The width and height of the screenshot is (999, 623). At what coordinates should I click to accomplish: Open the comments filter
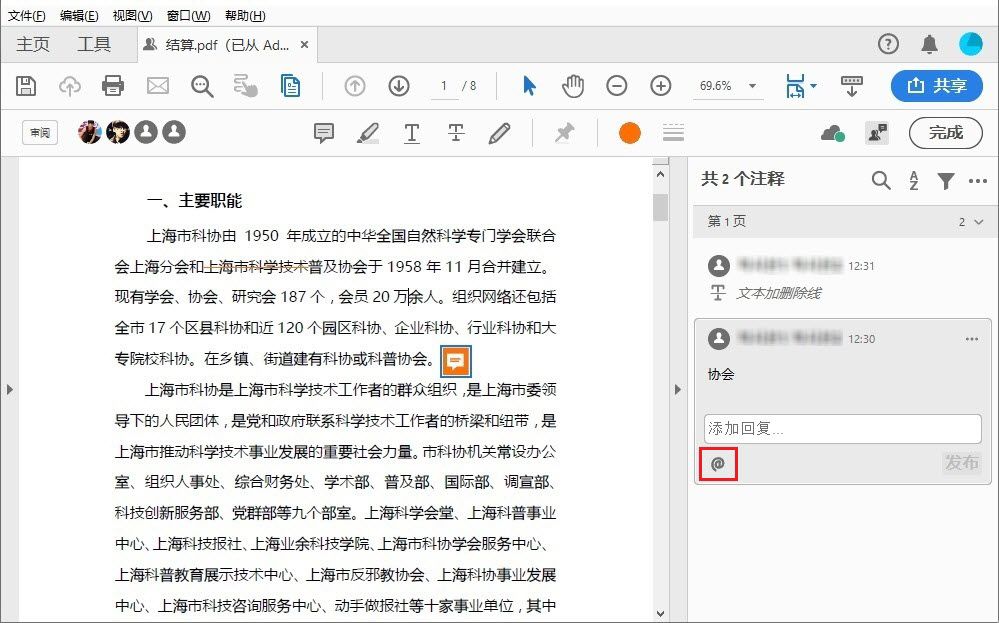[946, 181]
